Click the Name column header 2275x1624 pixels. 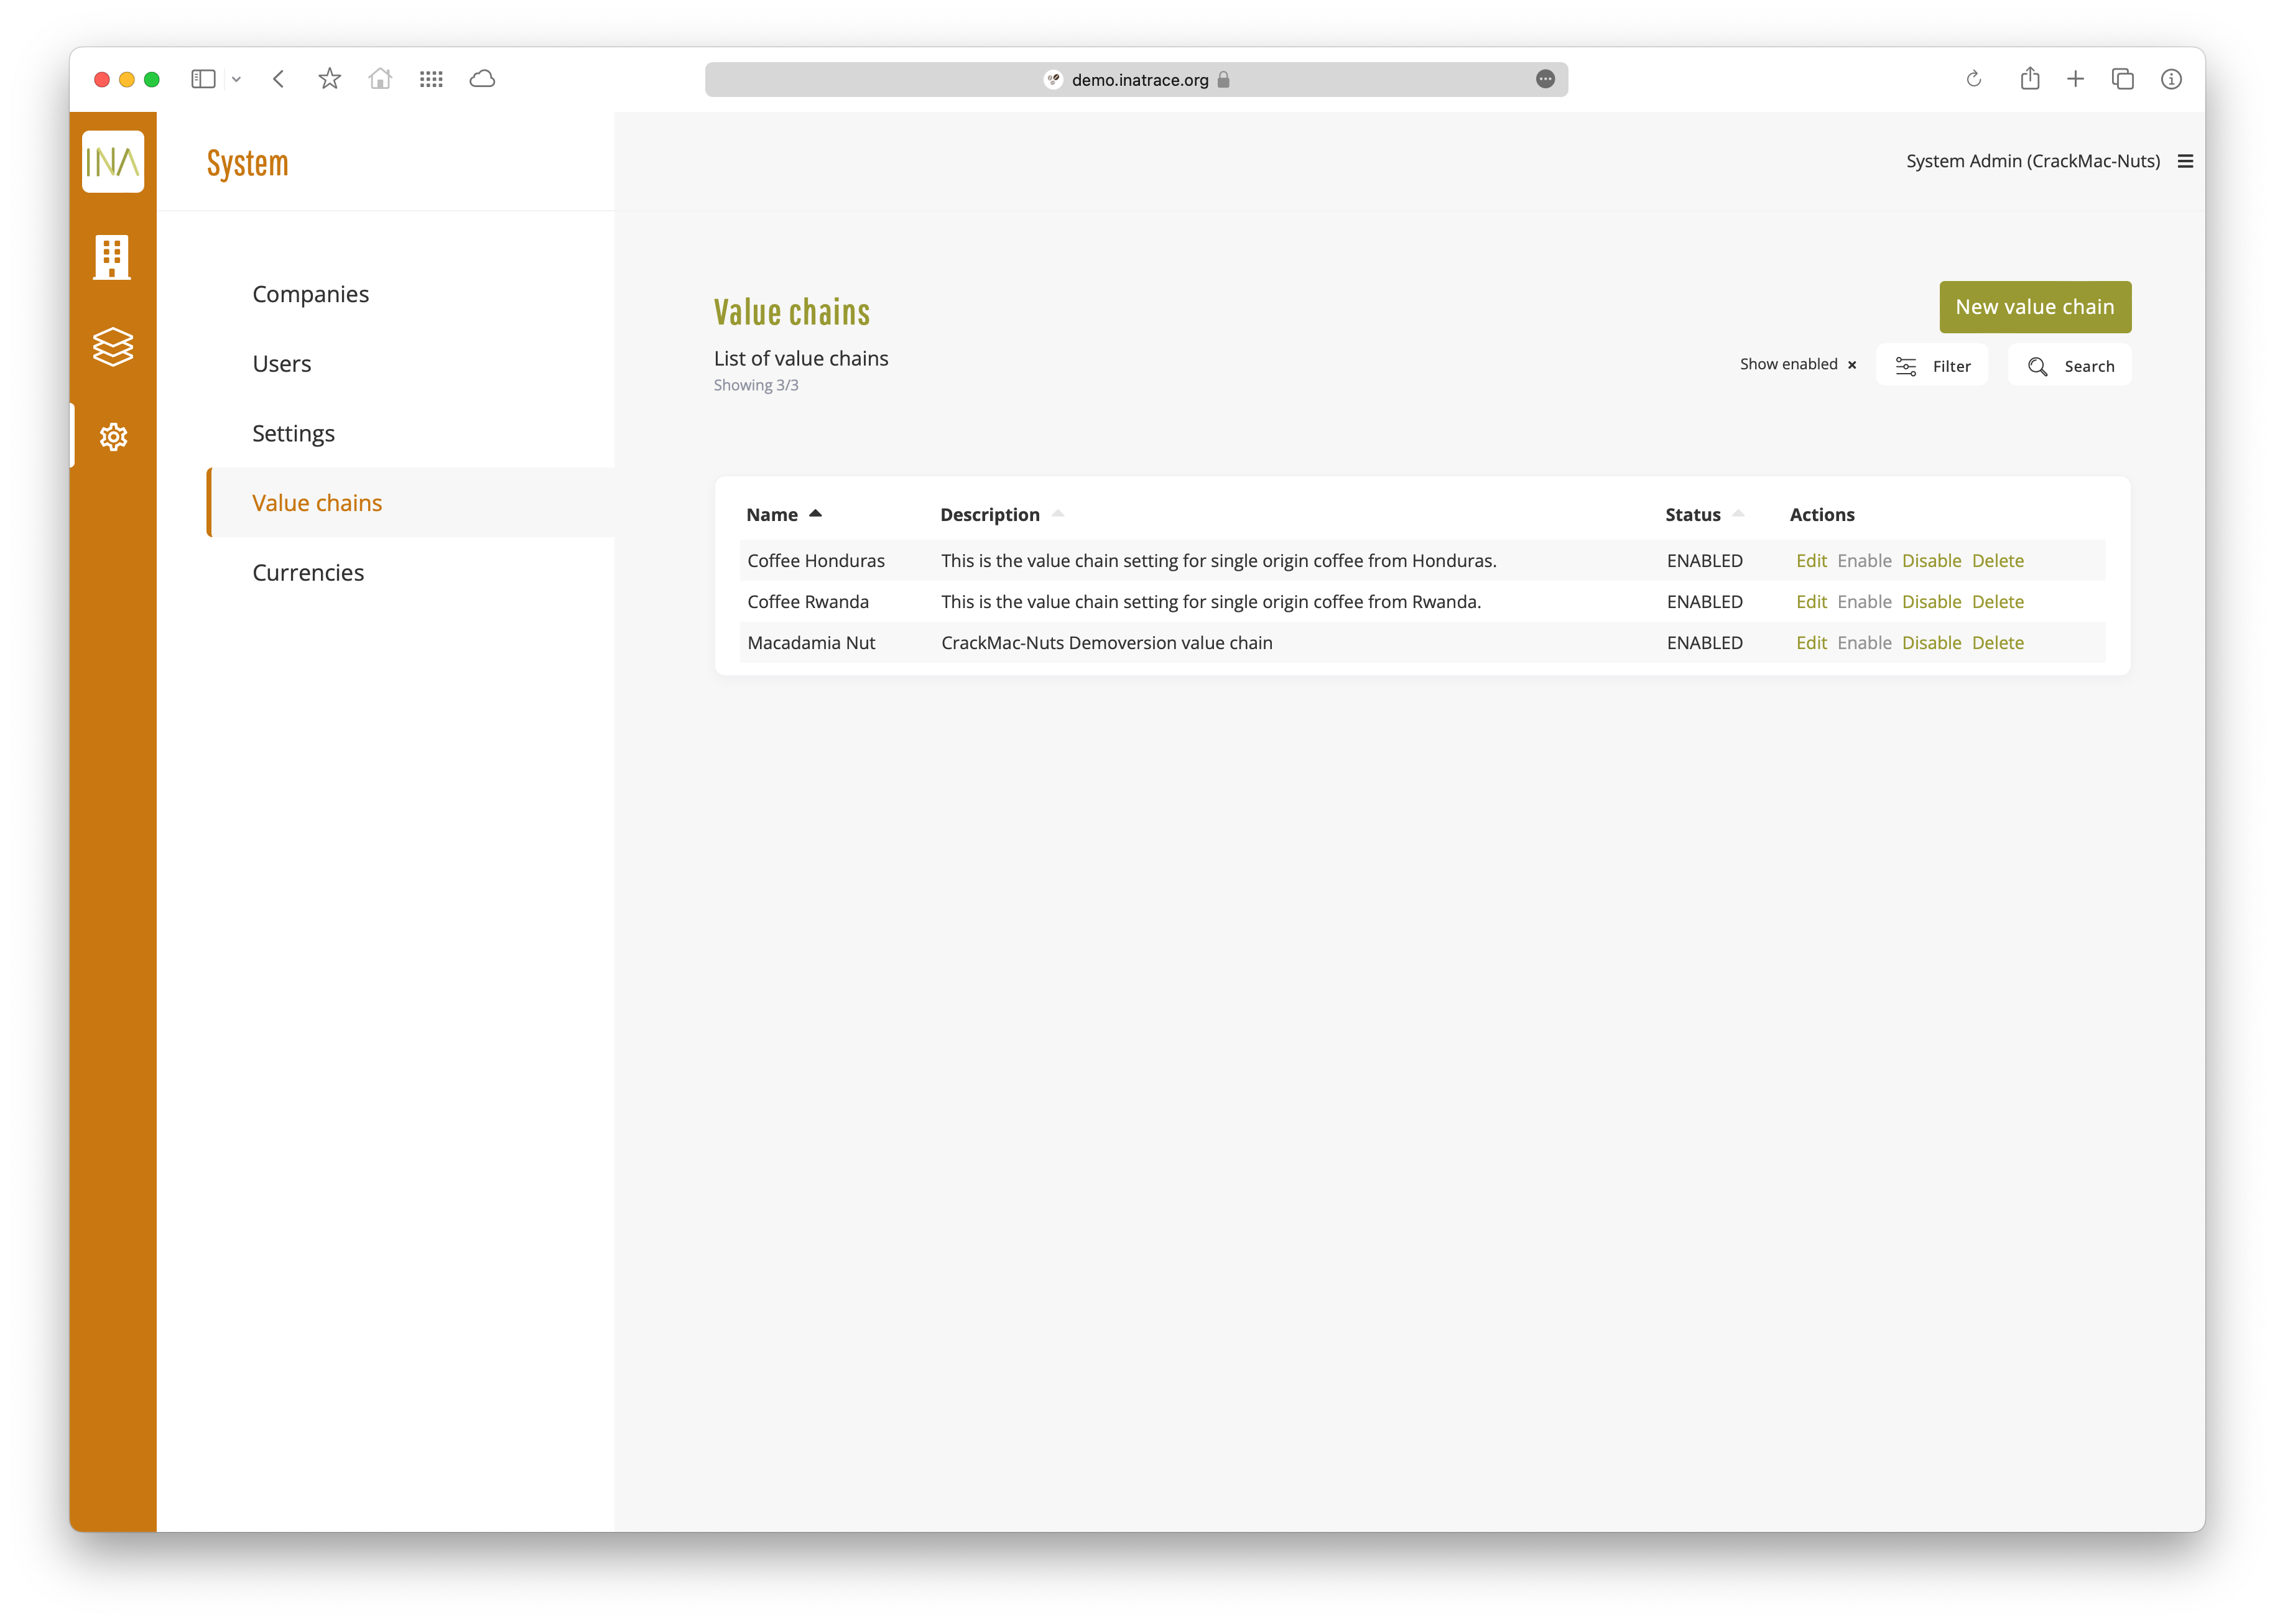772,515
